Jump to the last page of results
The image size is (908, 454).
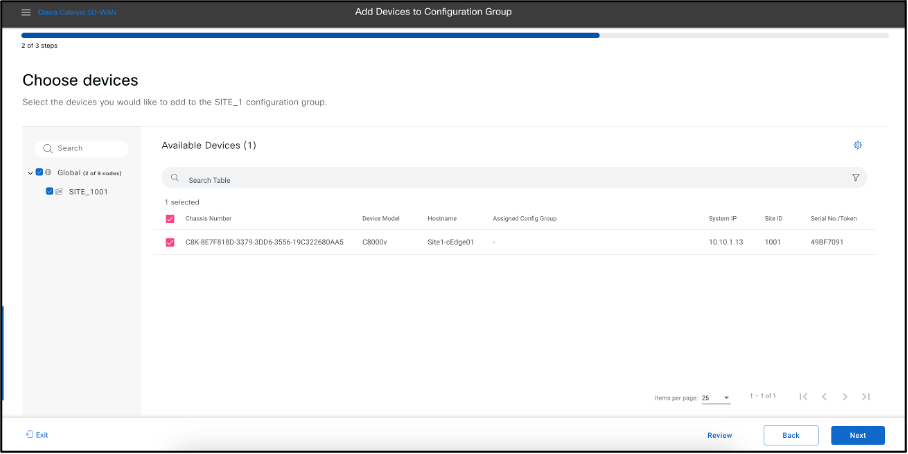[x=865, y=397]
